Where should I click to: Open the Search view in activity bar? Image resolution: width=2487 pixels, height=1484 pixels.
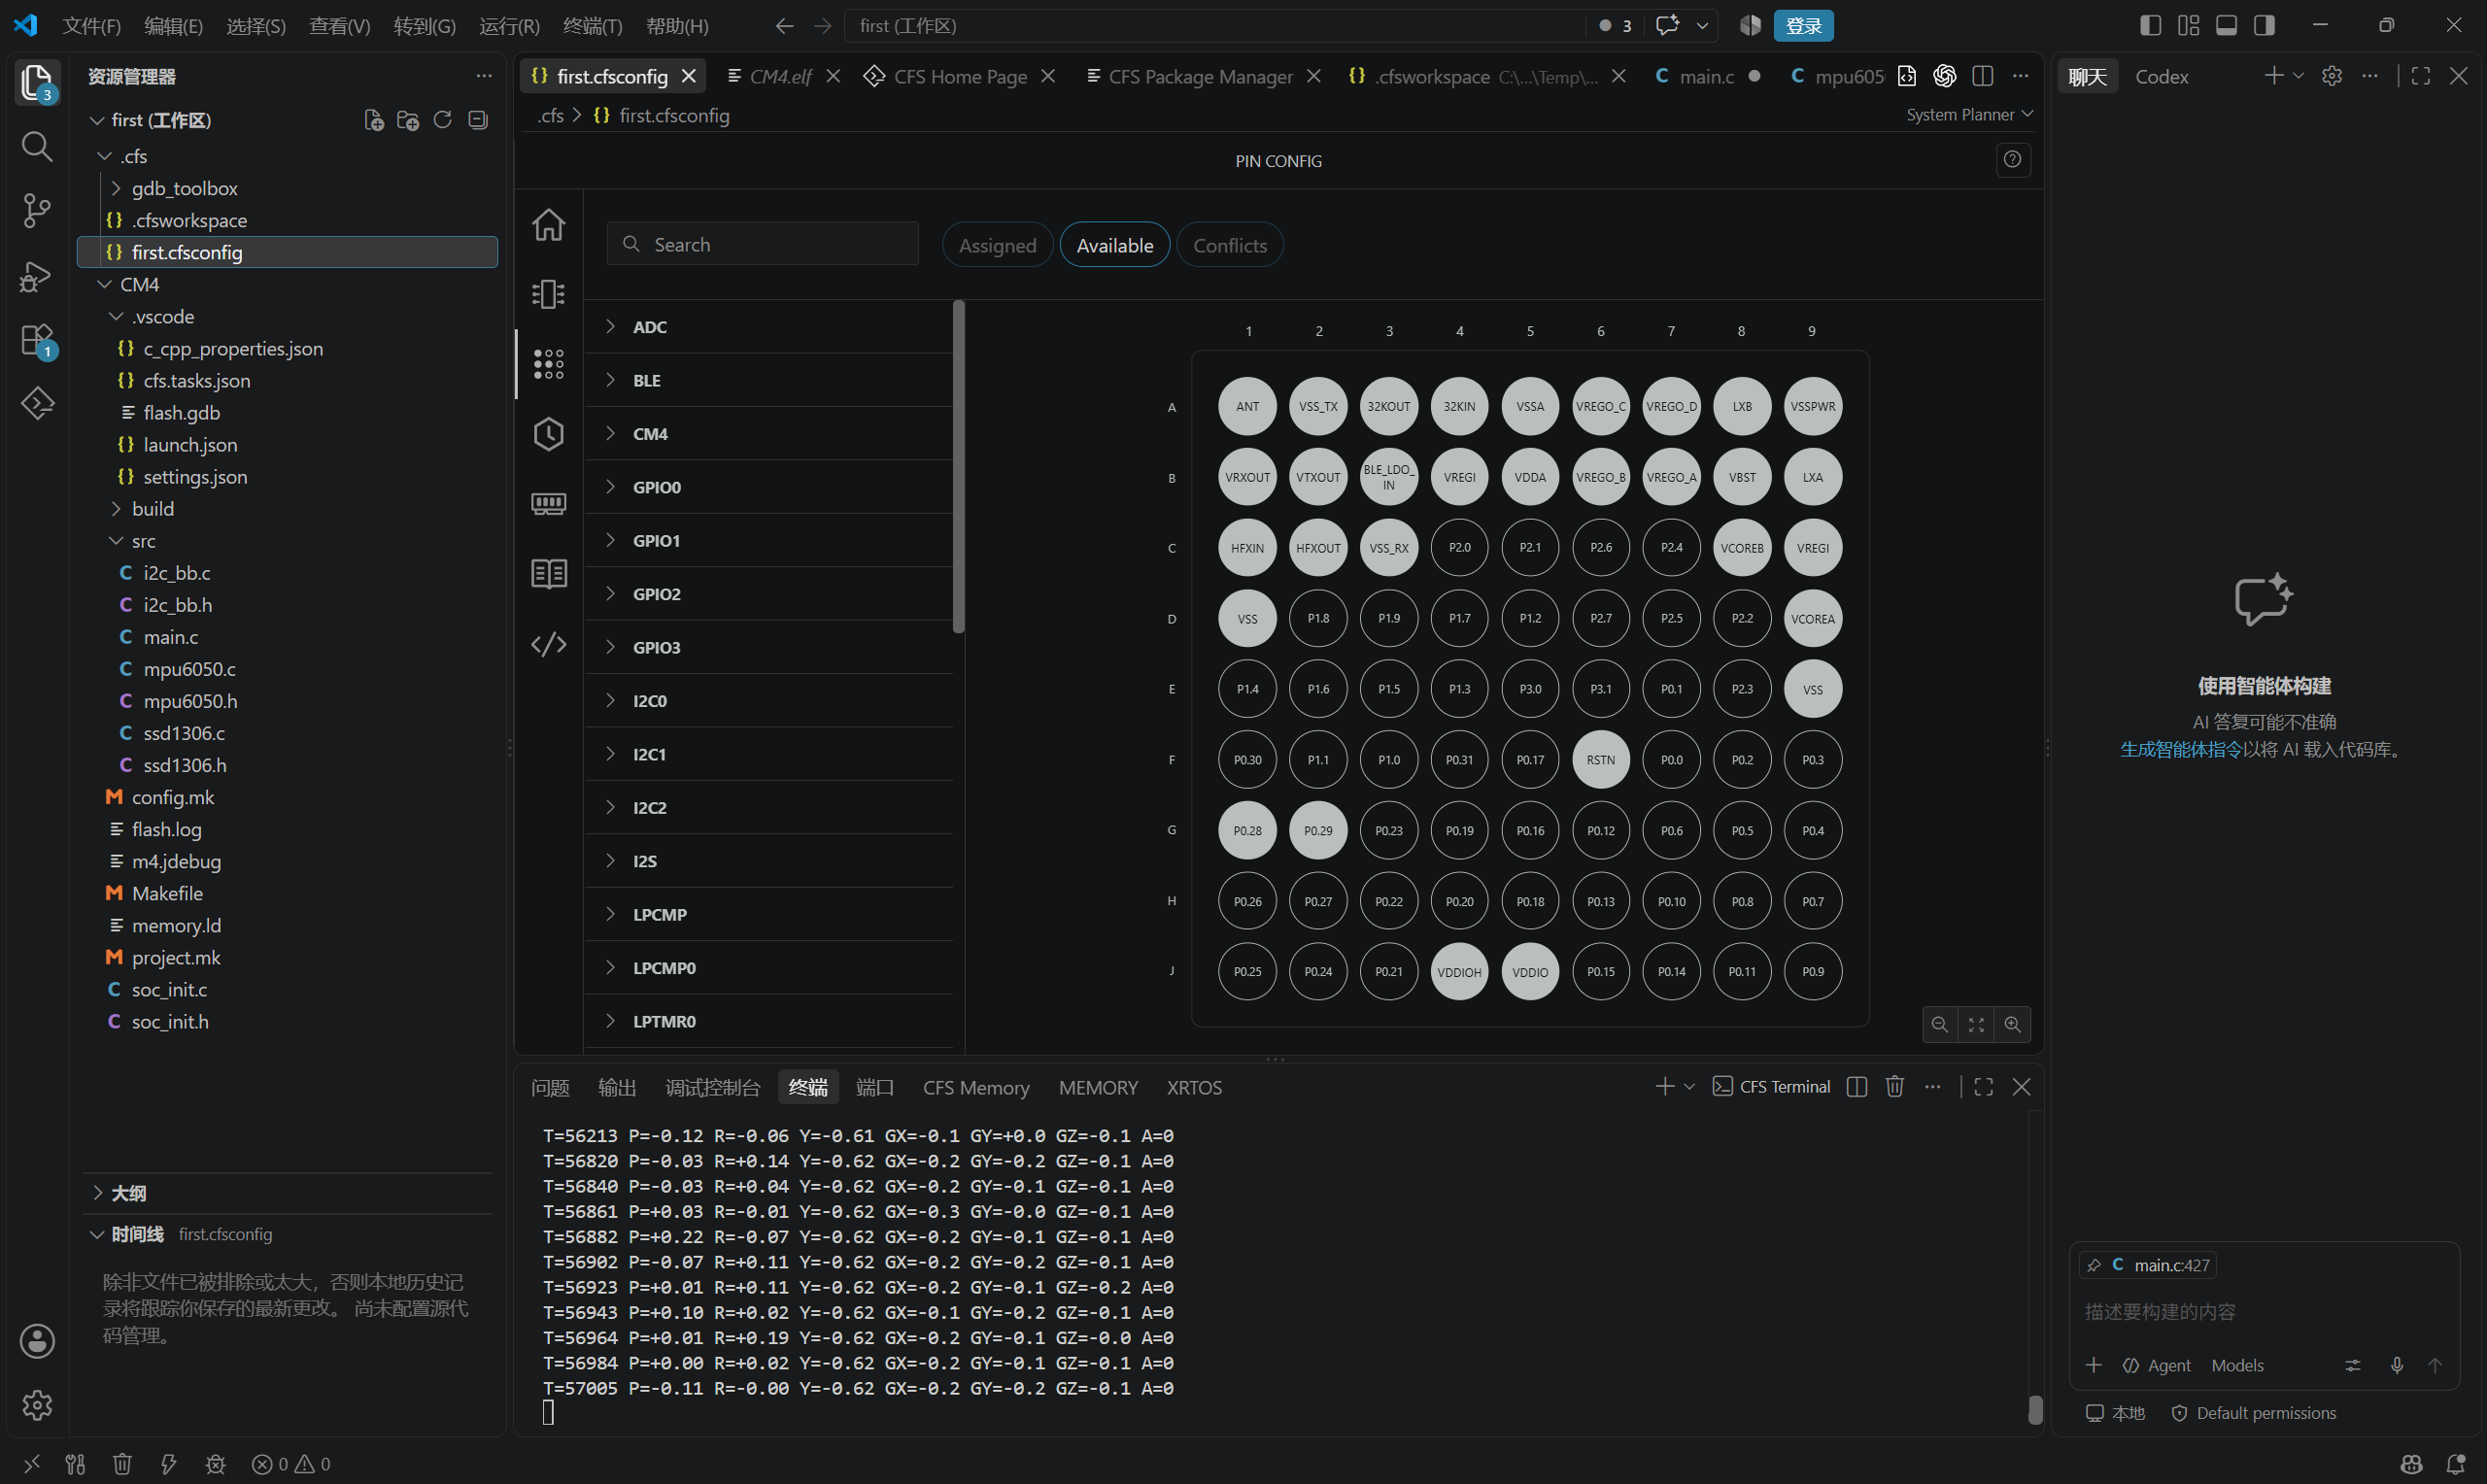pyautogui.click(x=37, y=146)
